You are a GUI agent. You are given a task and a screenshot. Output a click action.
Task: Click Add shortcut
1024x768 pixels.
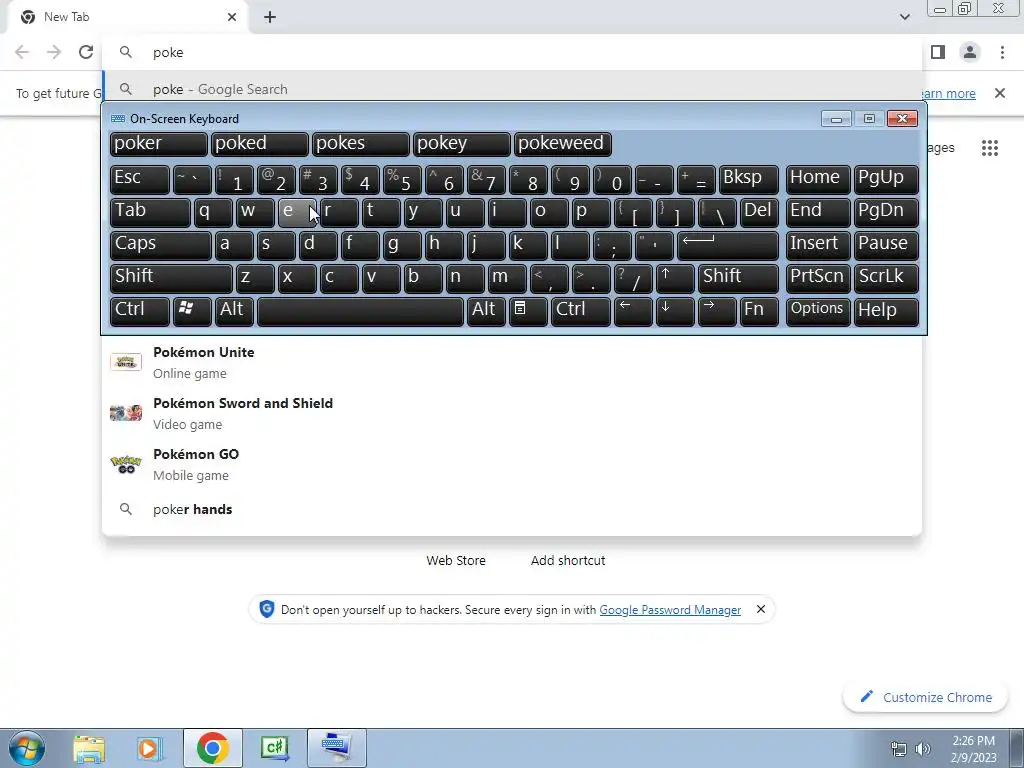pyautogui.click(x=568, y=560)
